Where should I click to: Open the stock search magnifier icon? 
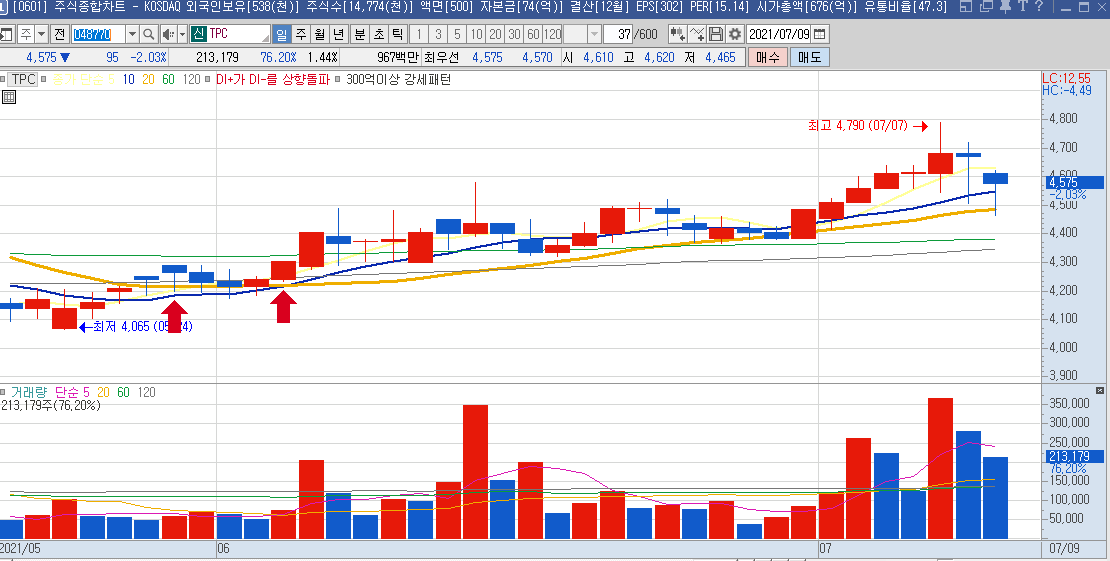pyautogui.click(x=149, y=34)
